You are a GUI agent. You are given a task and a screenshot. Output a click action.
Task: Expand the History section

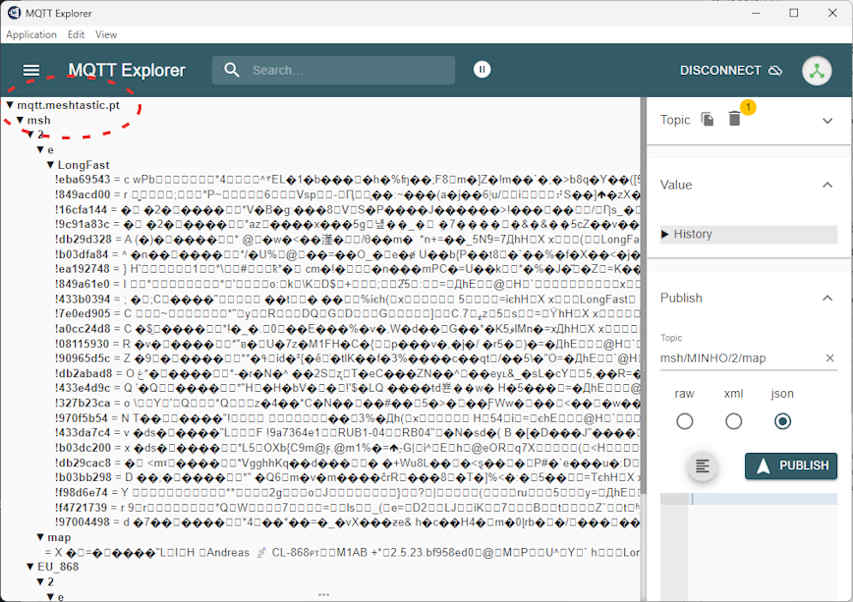coord(749,234)
